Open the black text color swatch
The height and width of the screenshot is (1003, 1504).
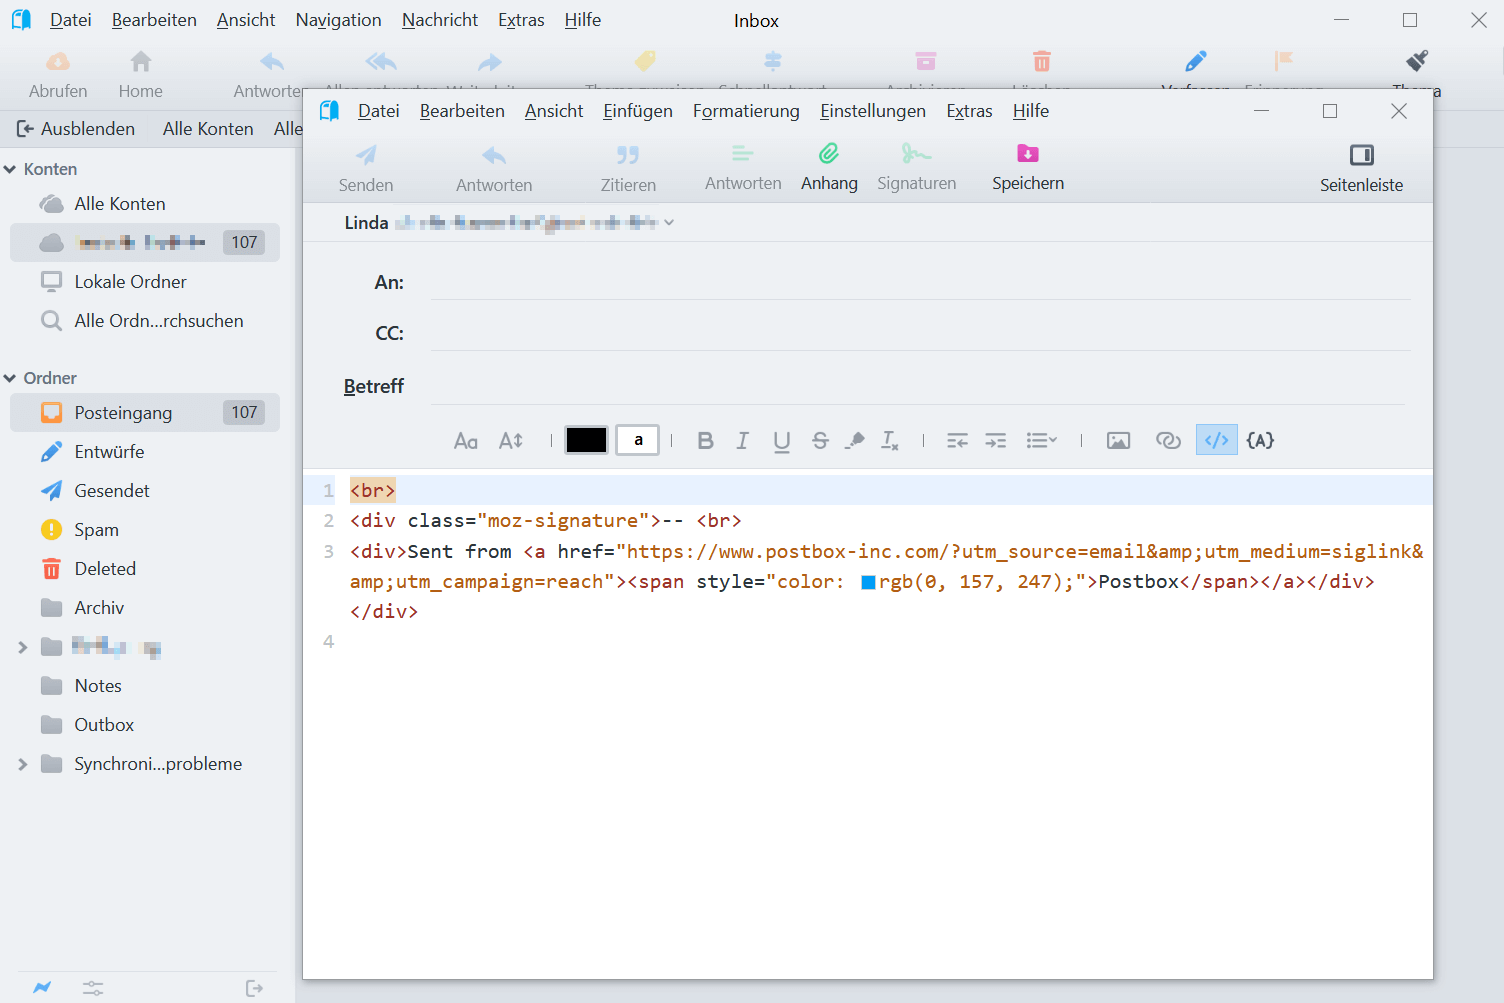tap(586, 440)
